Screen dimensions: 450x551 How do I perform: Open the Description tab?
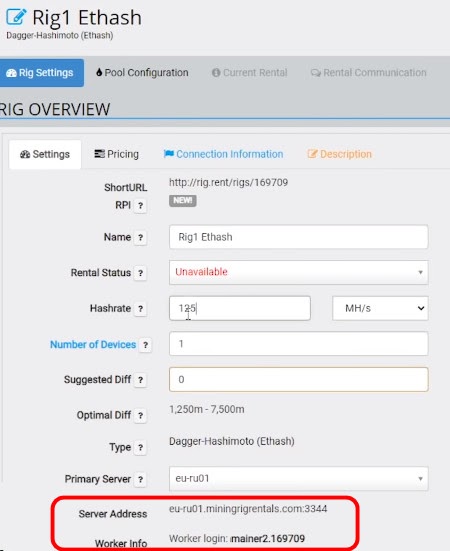pyautogui.click(x=339, y=154)
